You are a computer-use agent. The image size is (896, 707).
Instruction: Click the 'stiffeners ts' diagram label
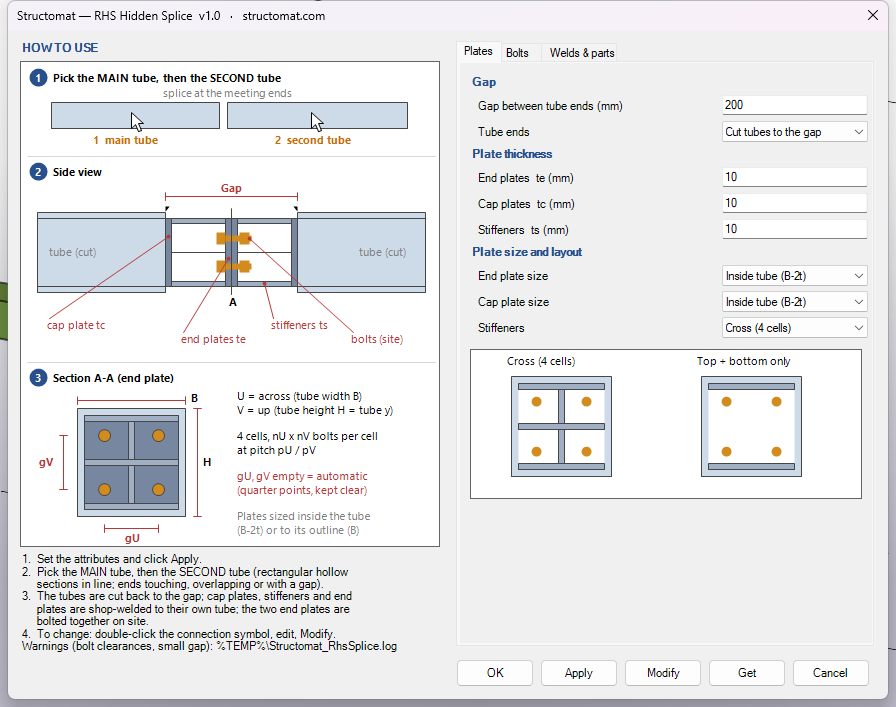coord(299,325)
